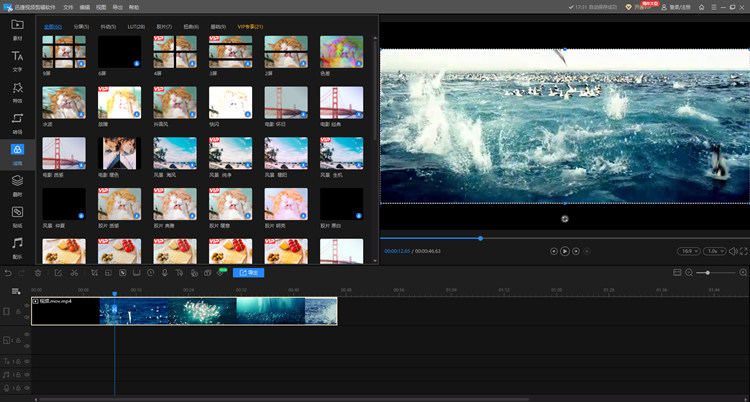Open the 配乐 music panel in sidebar
Image resolution: width=750 pixels, height=402 pixels.
(x=17, y=247)
